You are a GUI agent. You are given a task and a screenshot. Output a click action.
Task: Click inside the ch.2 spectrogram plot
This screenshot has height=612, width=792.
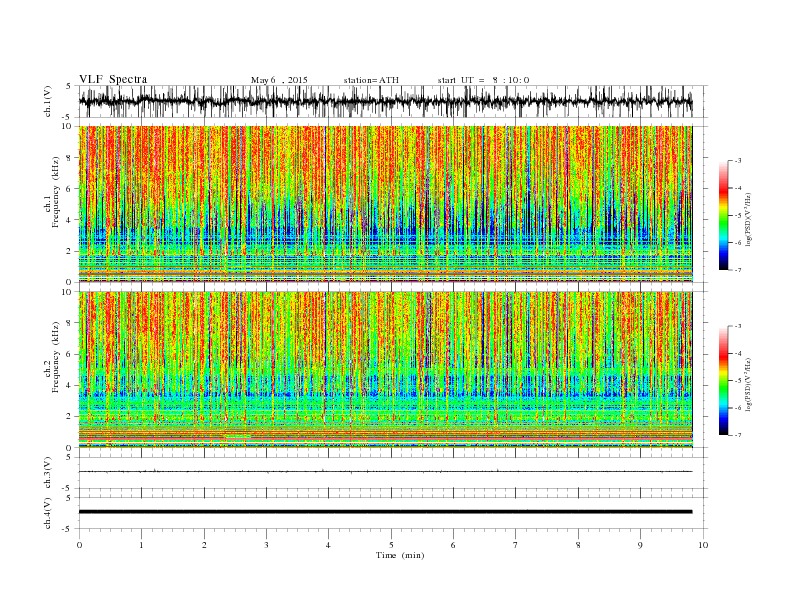385,369
